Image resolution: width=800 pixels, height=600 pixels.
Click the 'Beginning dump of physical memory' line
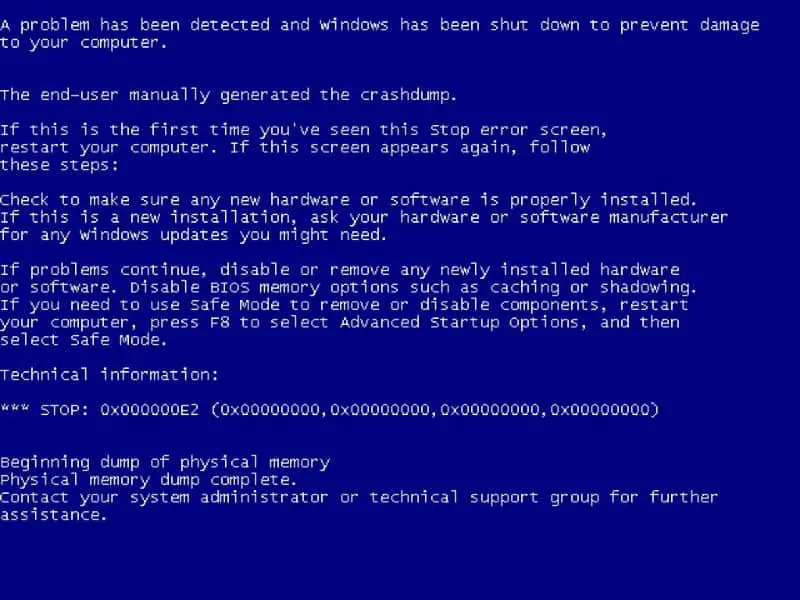tap(165, 462)
